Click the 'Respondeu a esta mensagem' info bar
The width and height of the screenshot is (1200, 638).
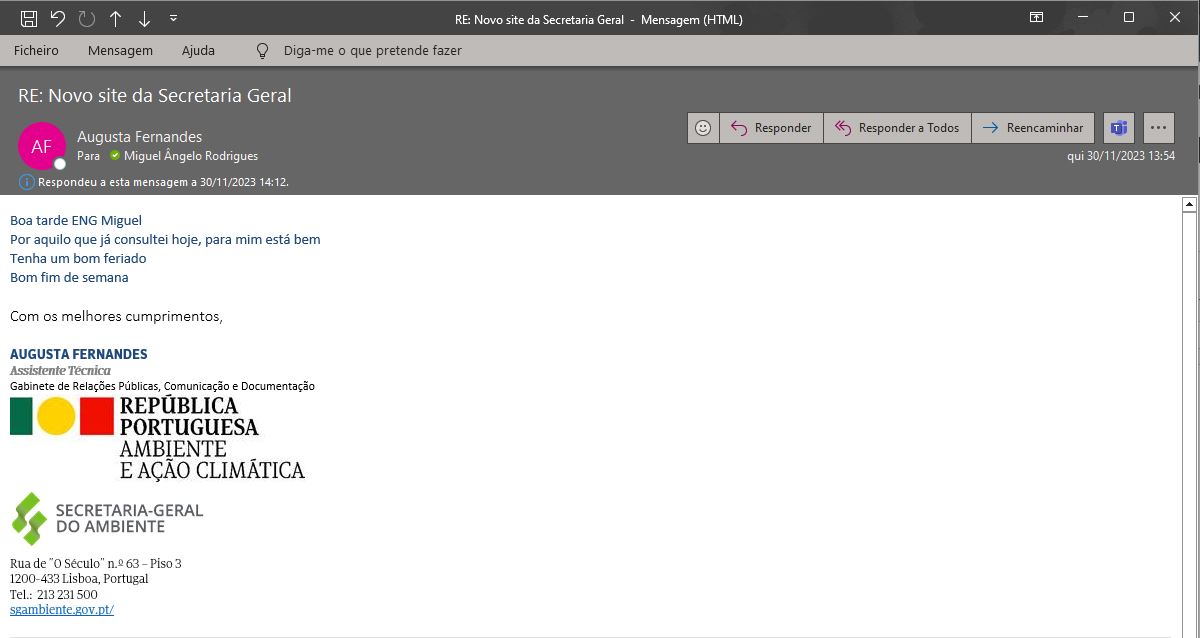[163, 182]
